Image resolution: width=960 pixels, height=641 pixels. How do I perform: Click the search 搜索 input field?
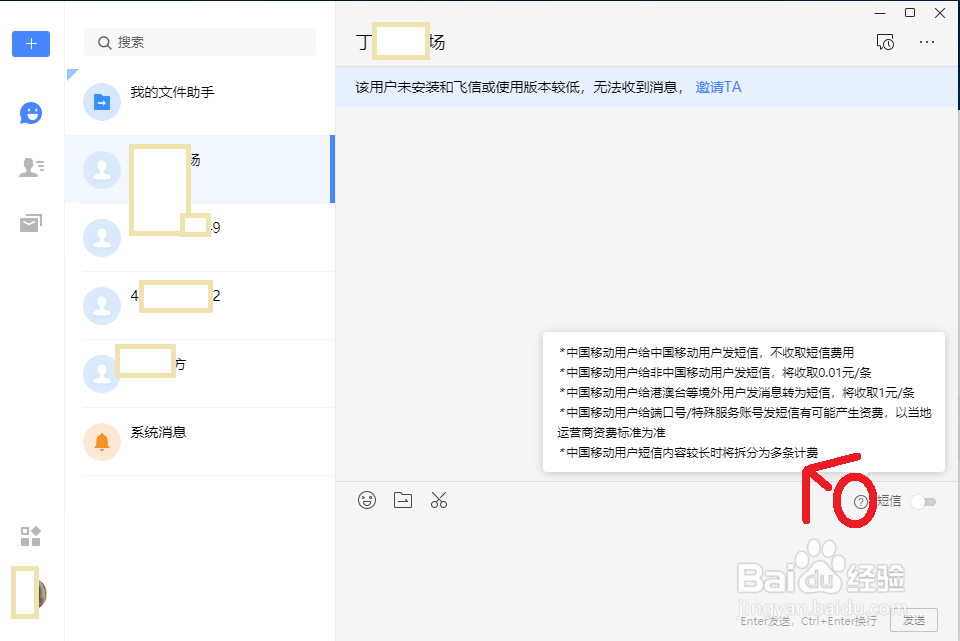pyautogui.click(x=199, y=43)
